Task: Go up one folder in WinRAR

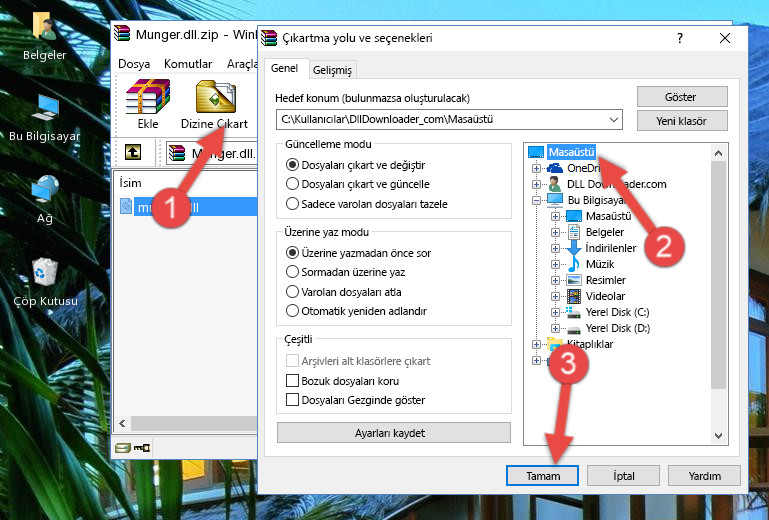Action: (x=133, y=153)
